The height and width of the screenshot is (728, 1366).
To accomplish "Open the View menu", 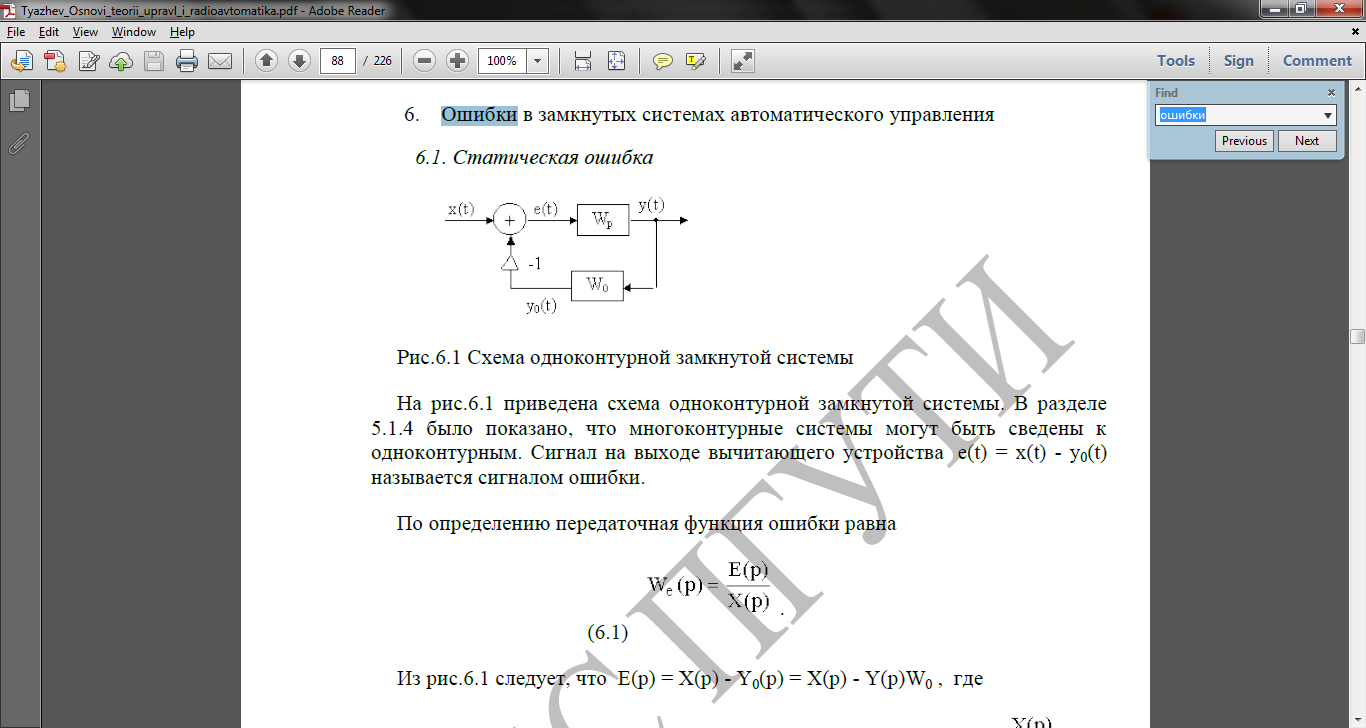I will coord(85,32).
